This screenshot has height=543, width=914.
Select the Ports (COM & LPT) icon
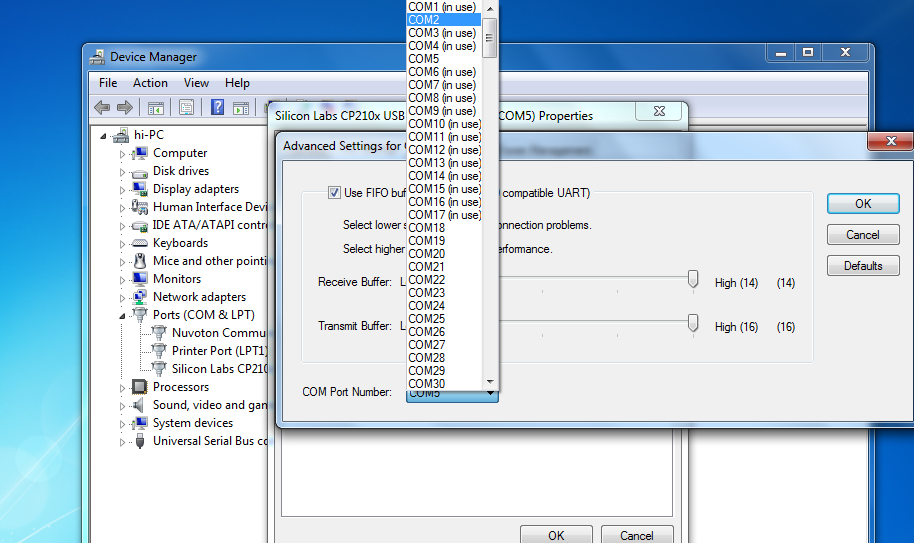[140, 315]
